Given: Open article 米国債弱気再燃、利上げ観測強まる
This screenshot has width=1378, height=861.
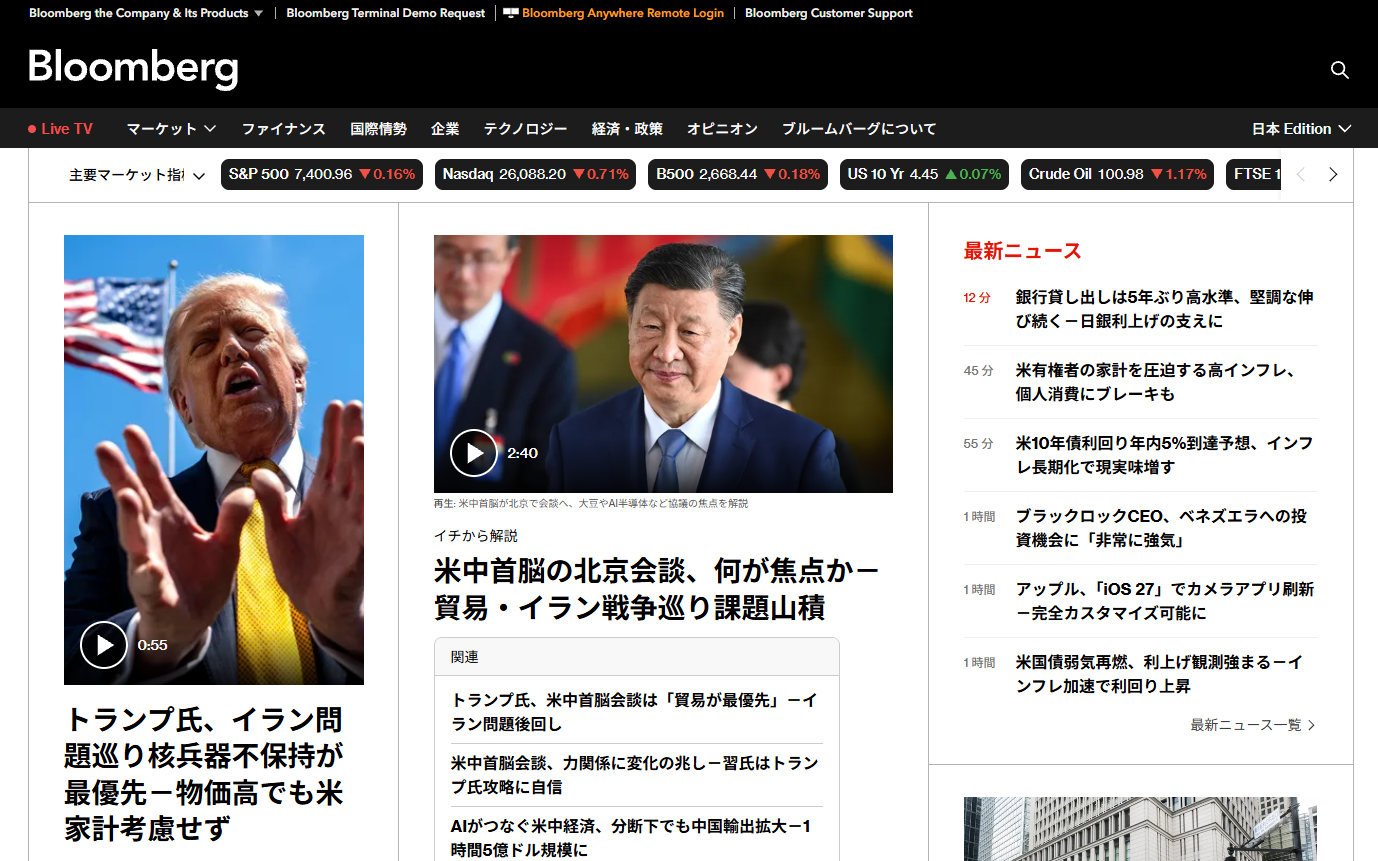Looking at the screenshot, I should [1159, 674].
